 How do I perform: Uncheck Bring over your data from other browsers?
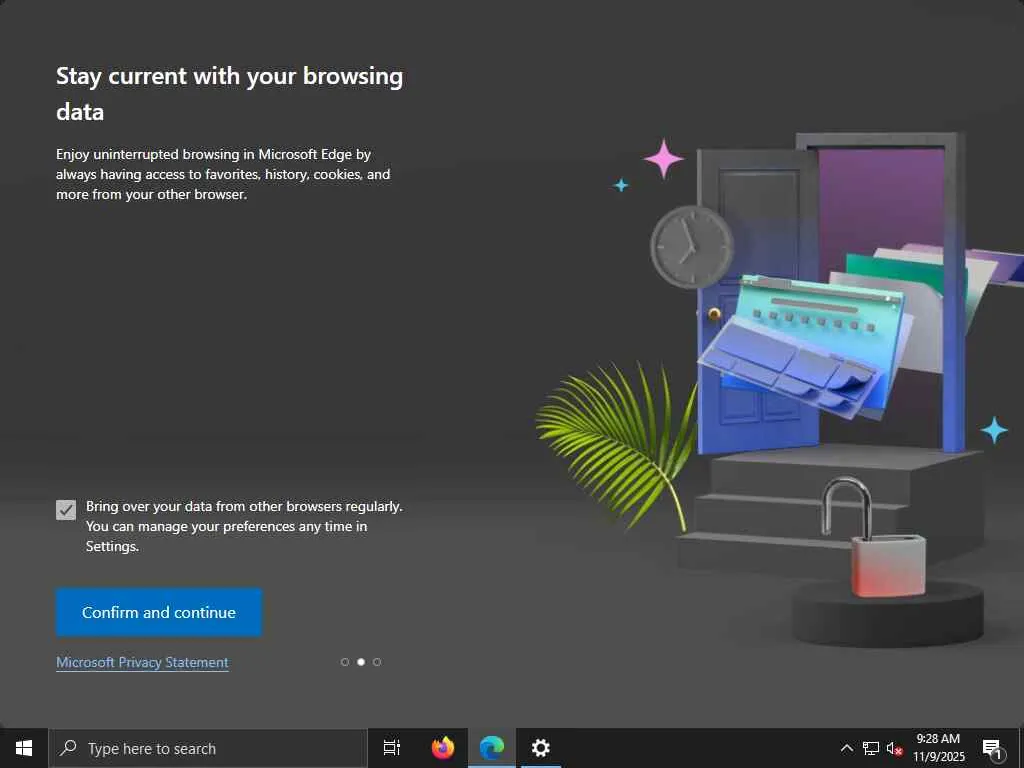(x=66, y=509)
